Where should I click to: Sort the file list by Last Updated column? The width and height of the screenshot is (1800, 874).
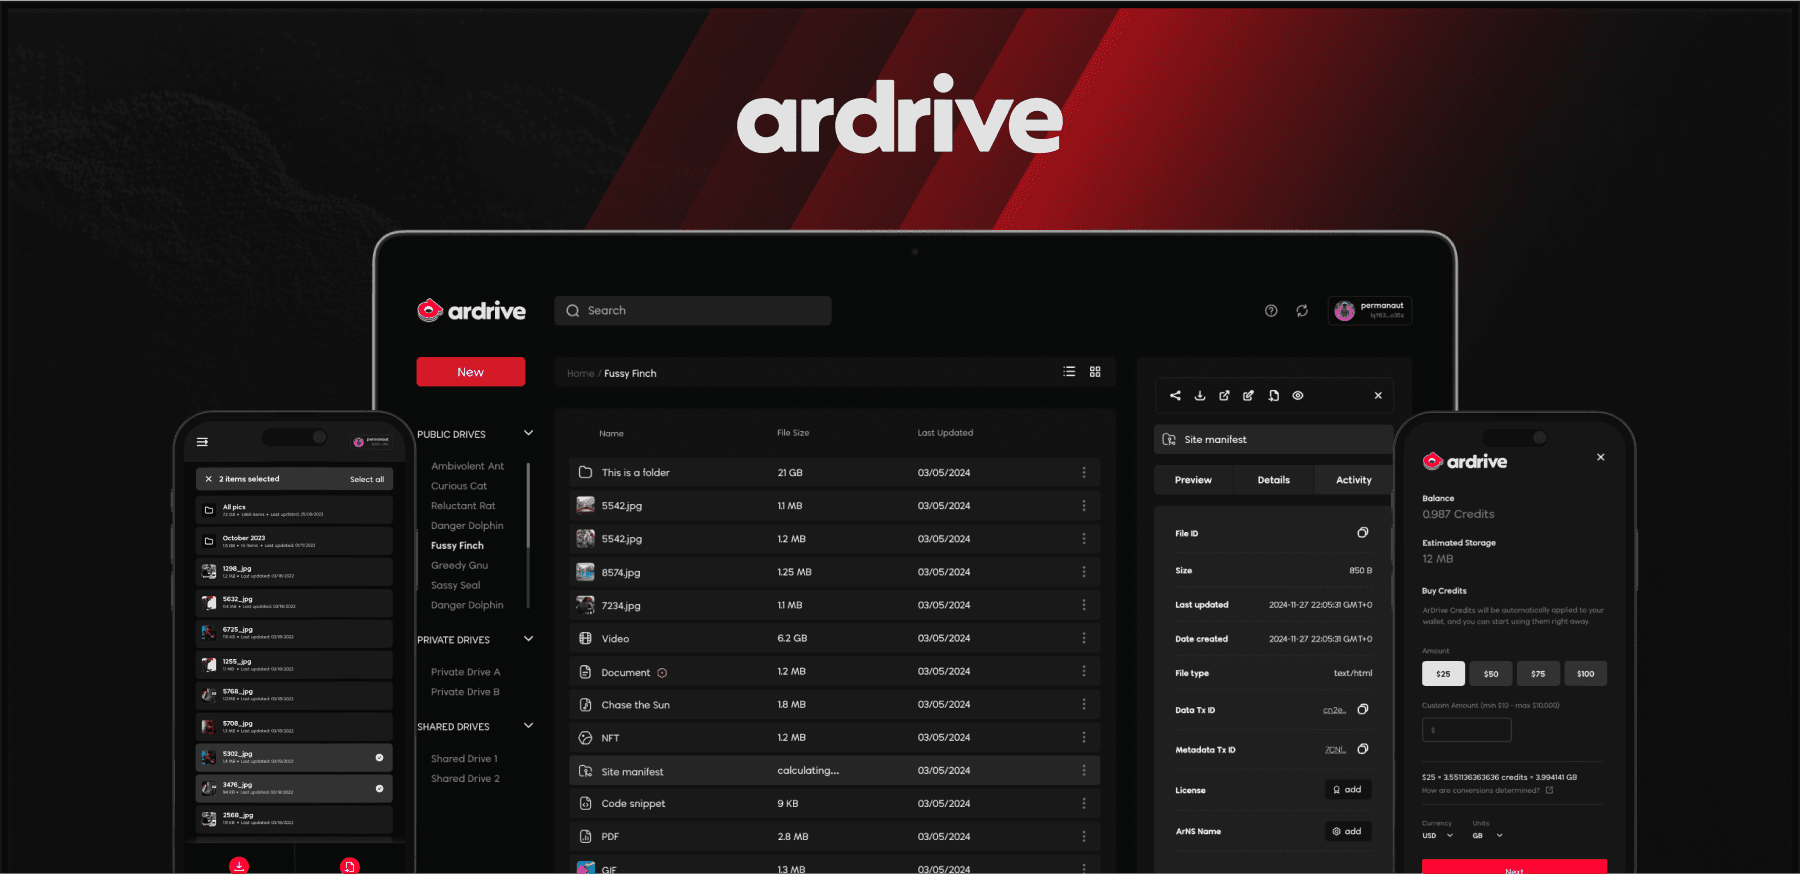click(945, 433)
